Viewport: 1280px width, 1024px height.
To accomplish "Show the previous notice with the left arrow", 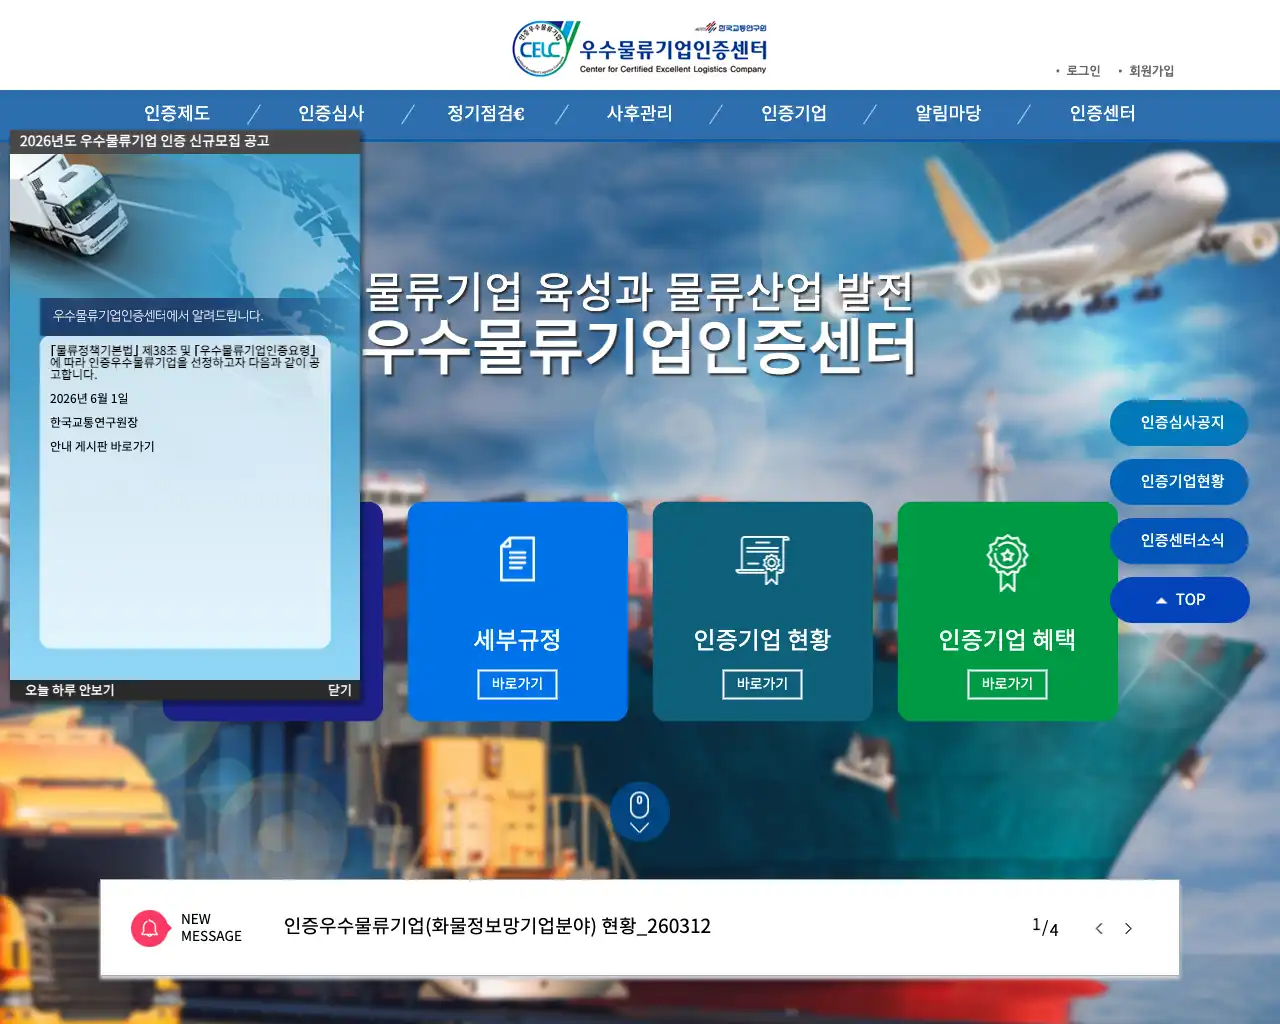I will [1099, 928].
